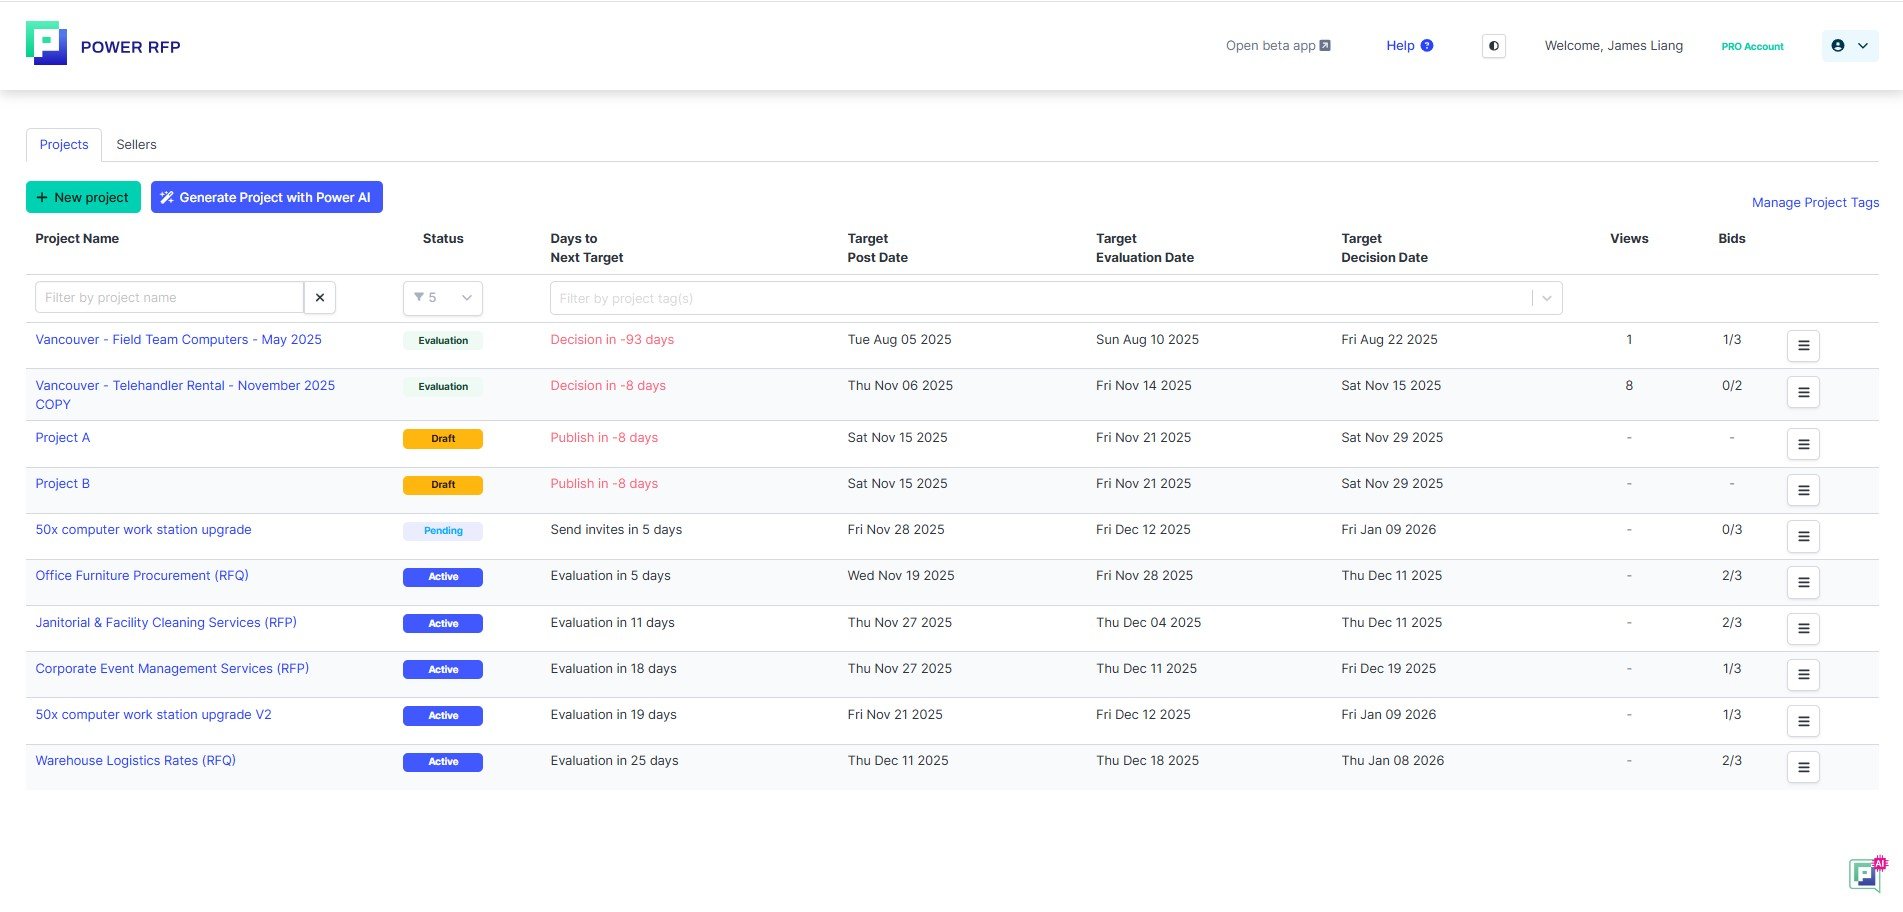Expand the project tags filter dropdown
Viewport: 1903px width, 912px height.
click(x=1546, y=298)
